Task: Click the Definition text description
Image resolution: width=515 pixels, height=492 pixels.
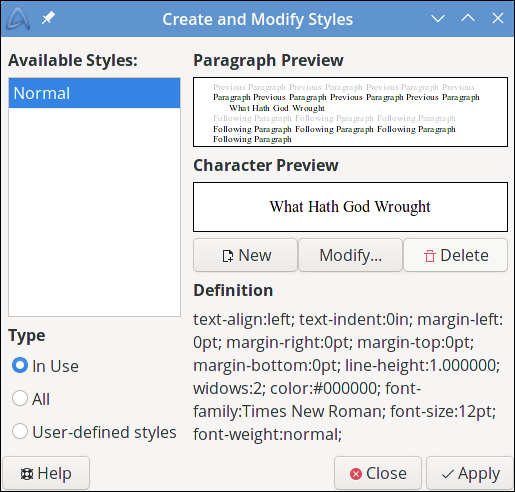Action: 348,377
